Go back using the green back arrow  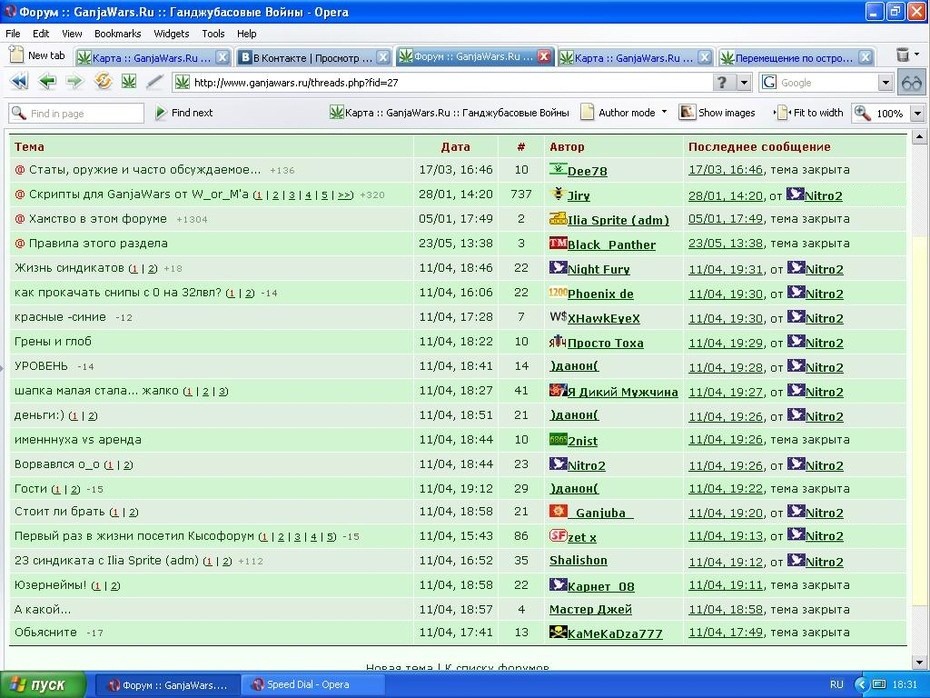tap(47, 81)
